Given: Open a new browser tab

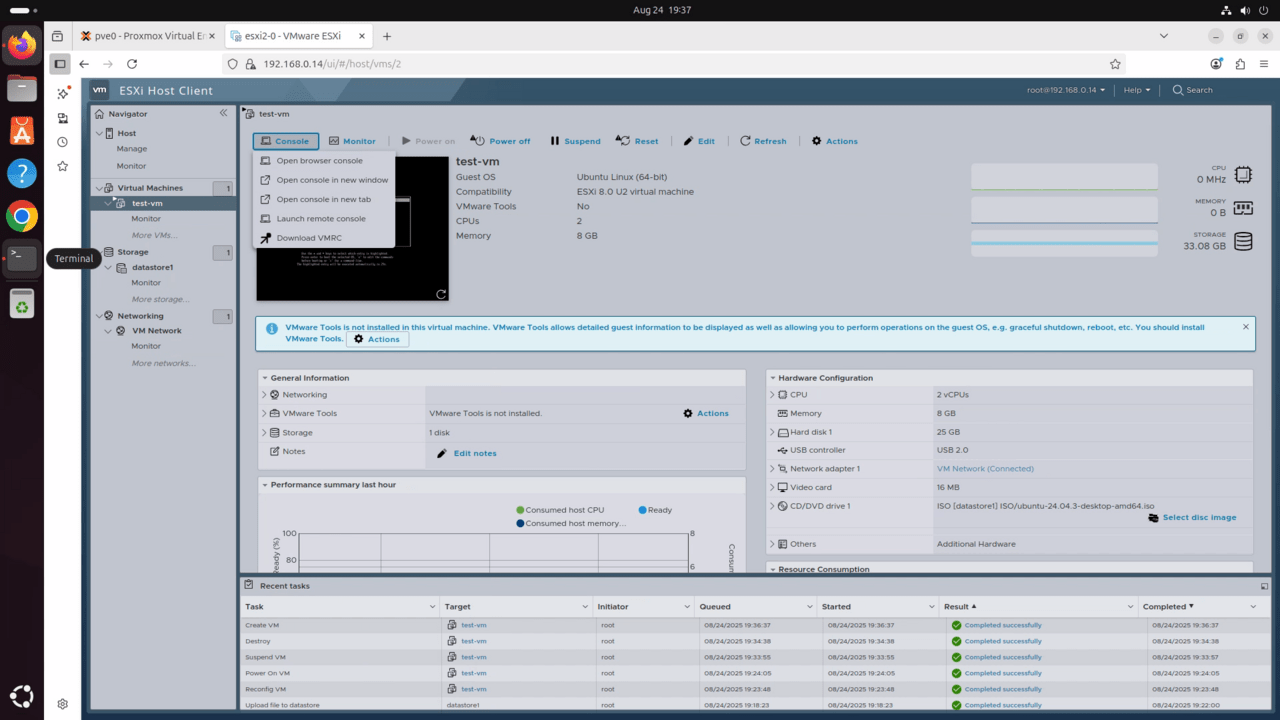Looking at the screenshot, I should pos(387,36).
